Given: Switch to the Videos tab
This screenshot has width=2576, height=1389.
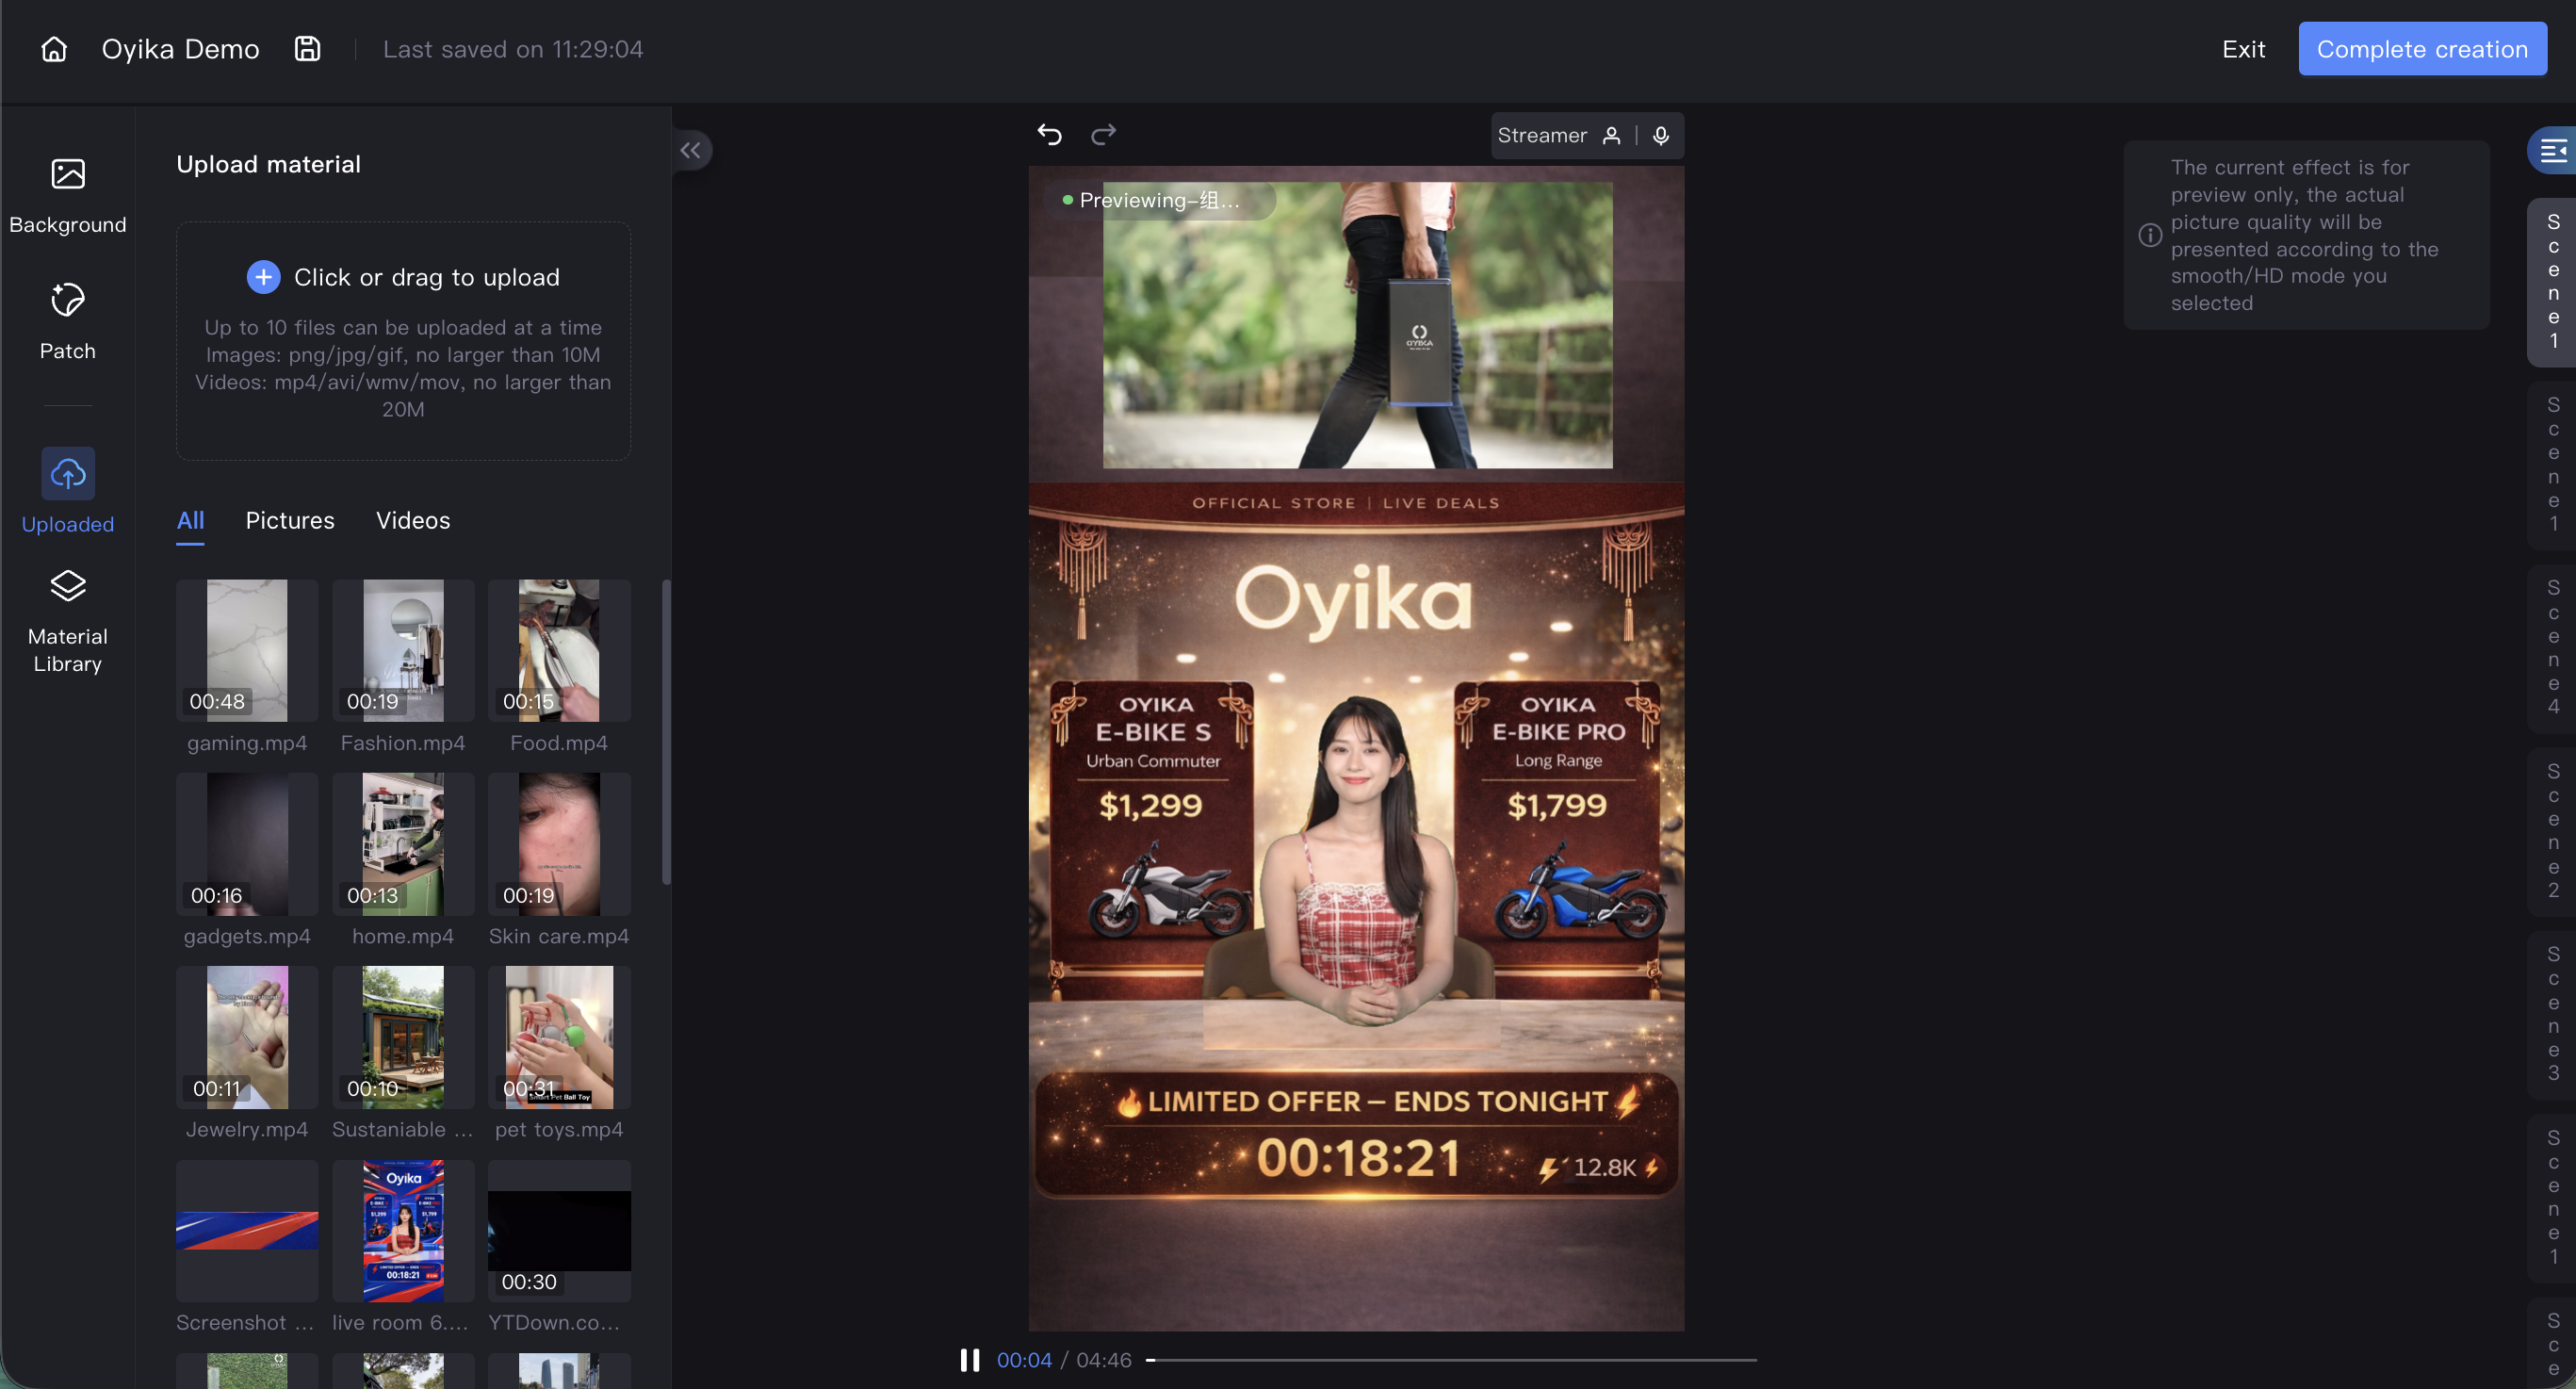Looking at the screenshot, I should pyautogui.click(x=413, y=521).
